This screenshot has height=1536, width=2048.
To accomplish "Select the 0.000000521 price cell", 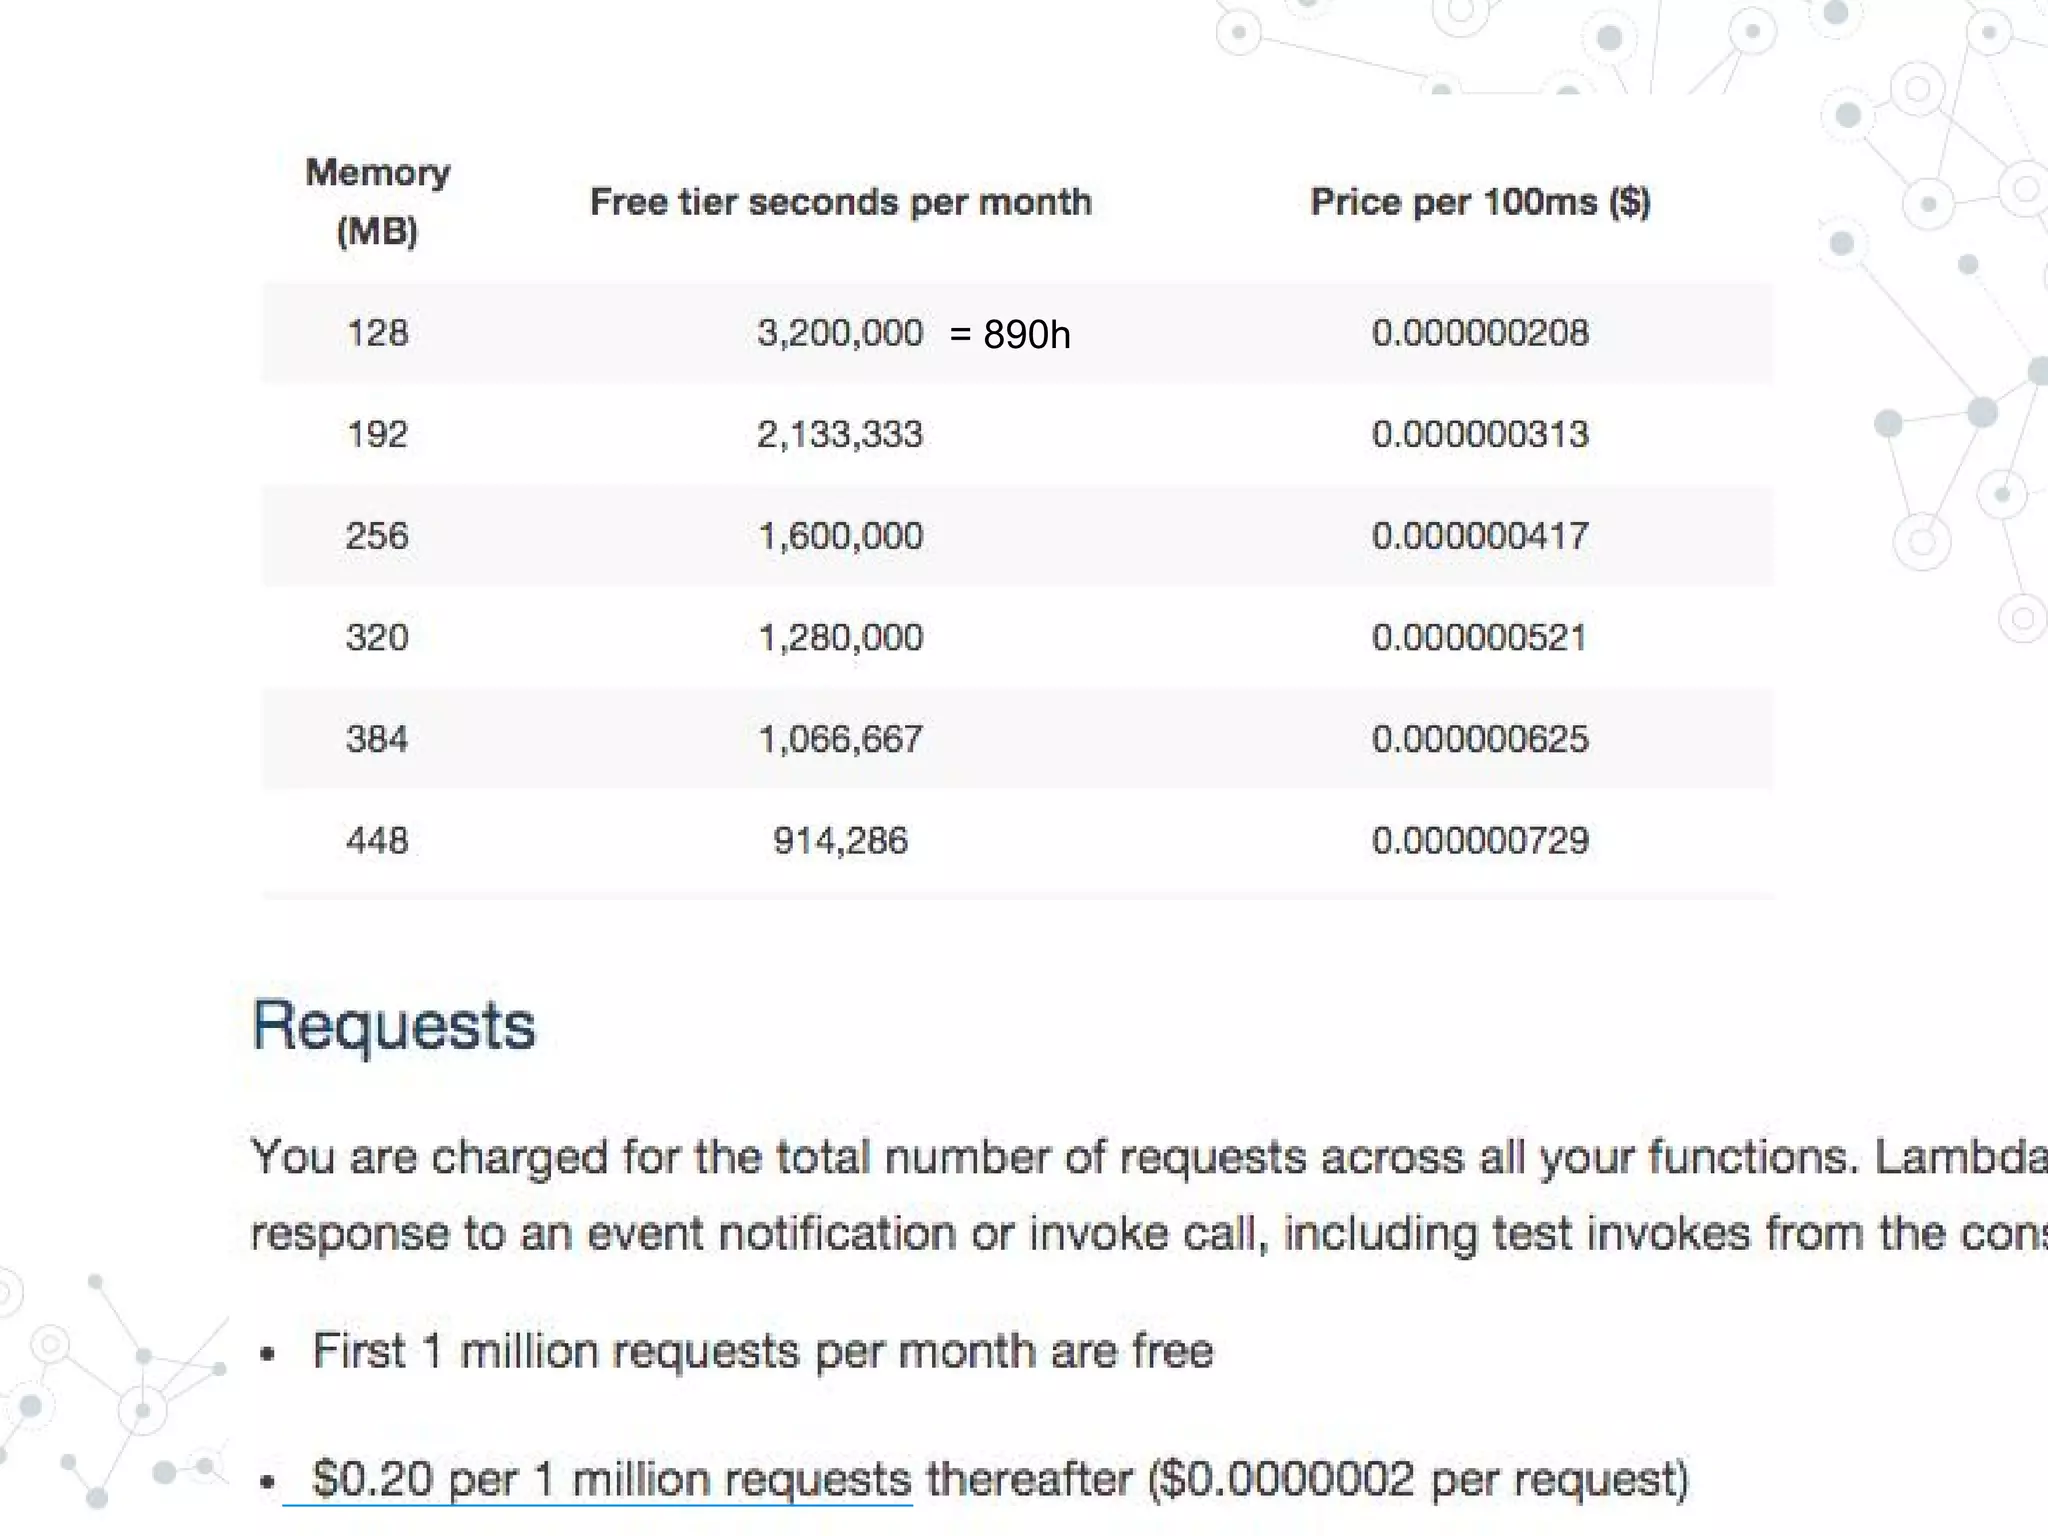I will tap(1480, 638).
